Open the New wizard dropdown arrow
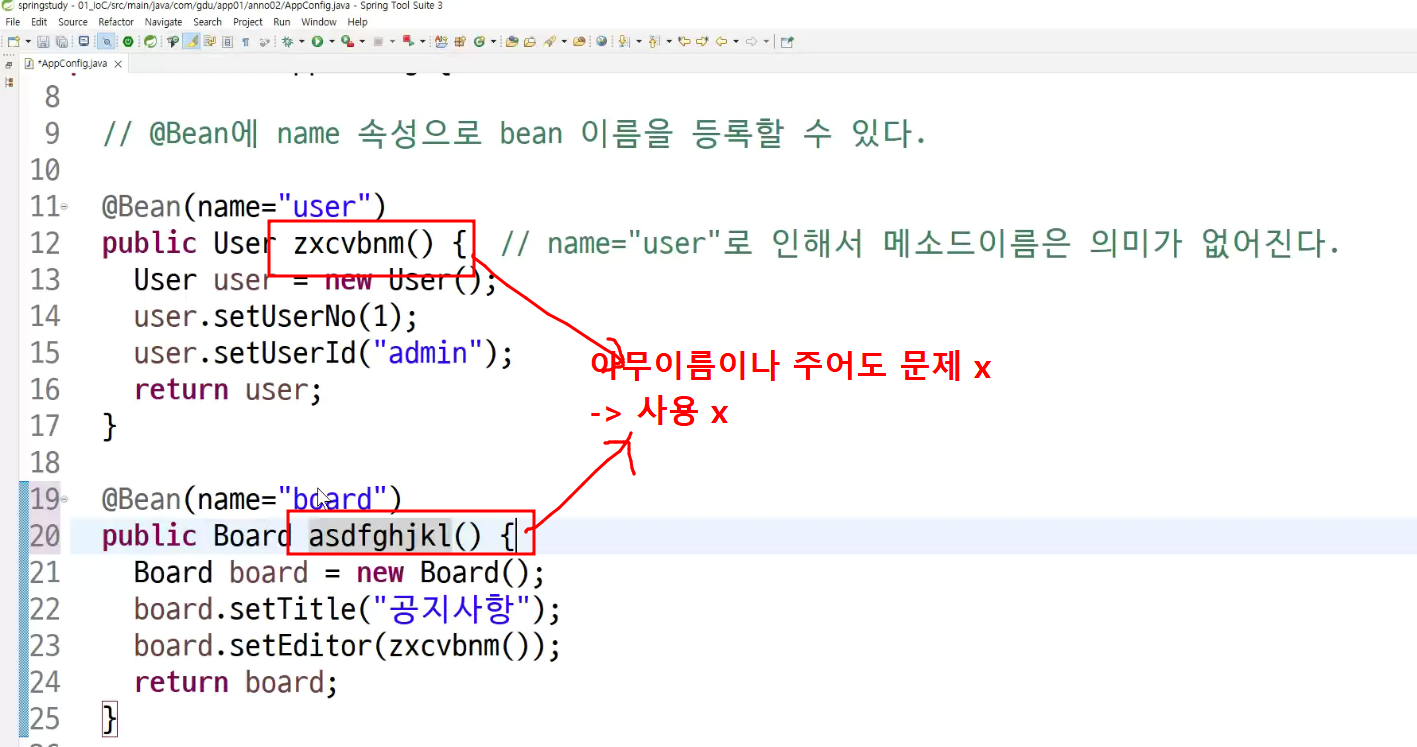This screenshot has width=1417, height=747. pos(27,41)
